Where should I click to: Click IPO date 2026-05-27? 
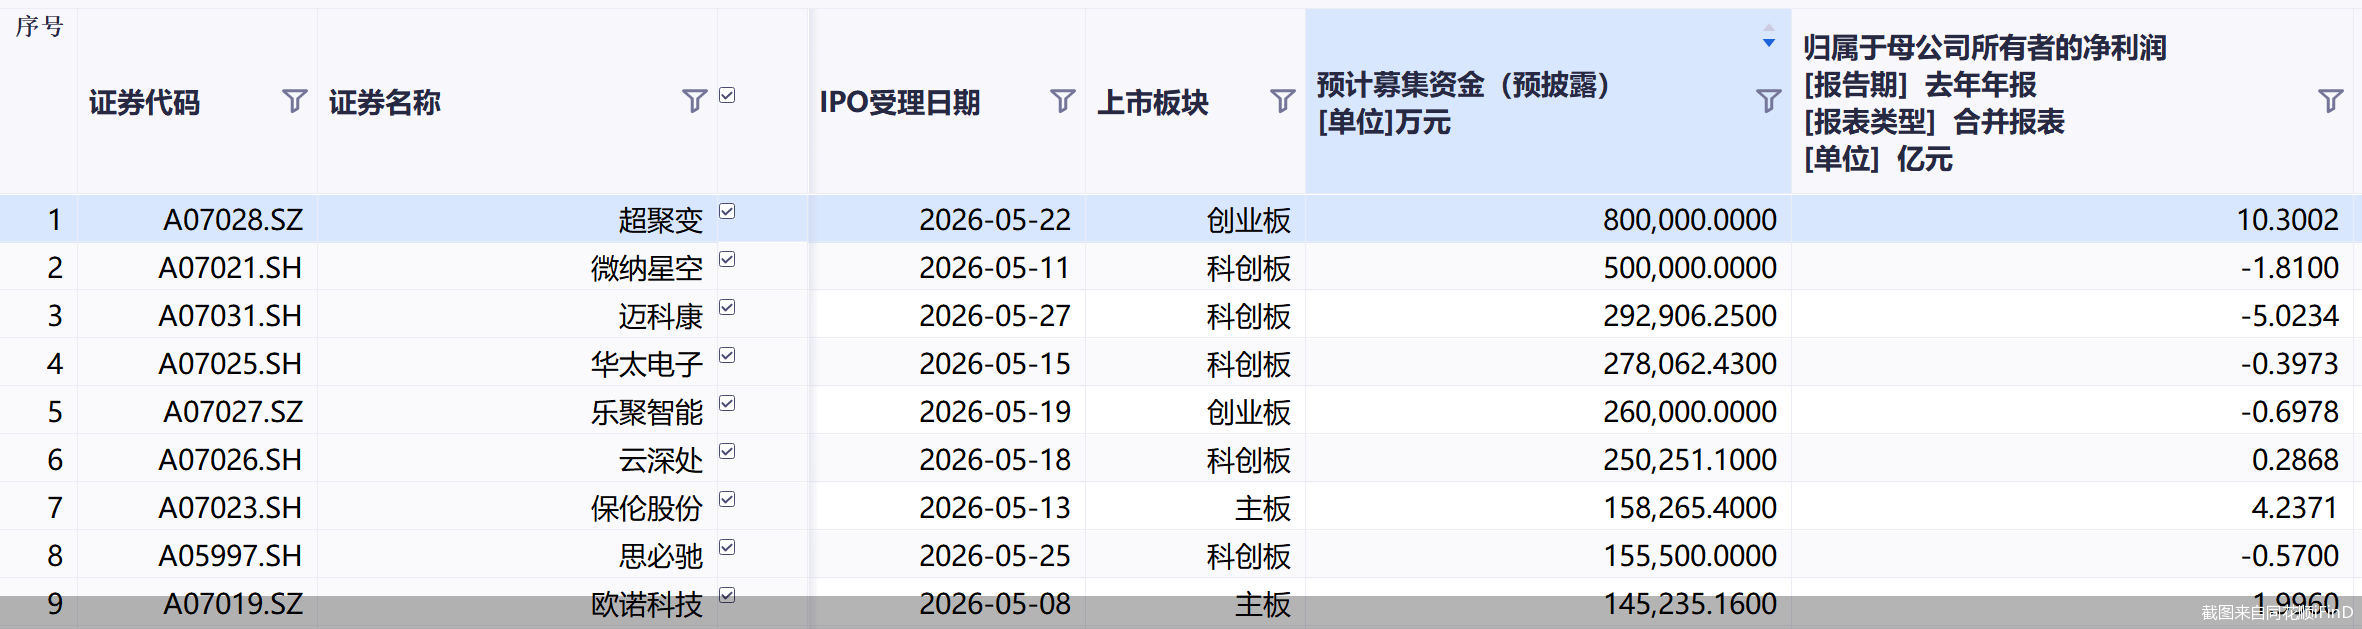[x=995, y=315]
